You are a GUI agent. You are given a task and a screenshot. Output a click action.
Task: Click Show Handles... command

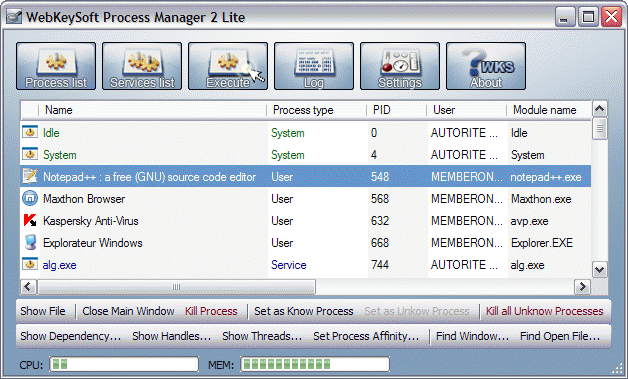(x=171, y=336)
